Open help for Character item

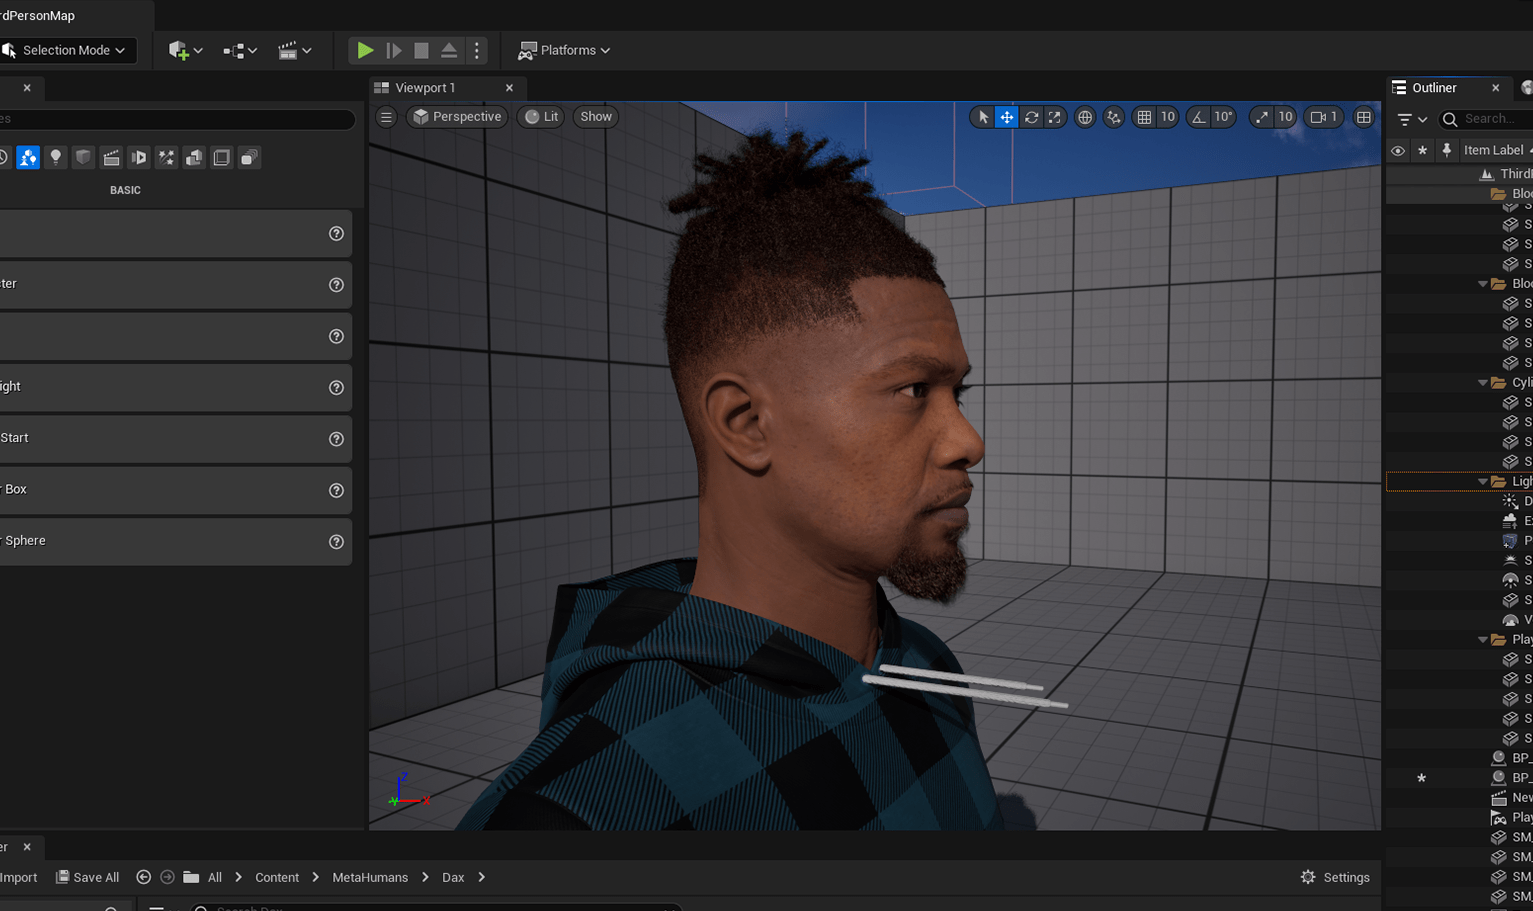(x=336, y=285)
